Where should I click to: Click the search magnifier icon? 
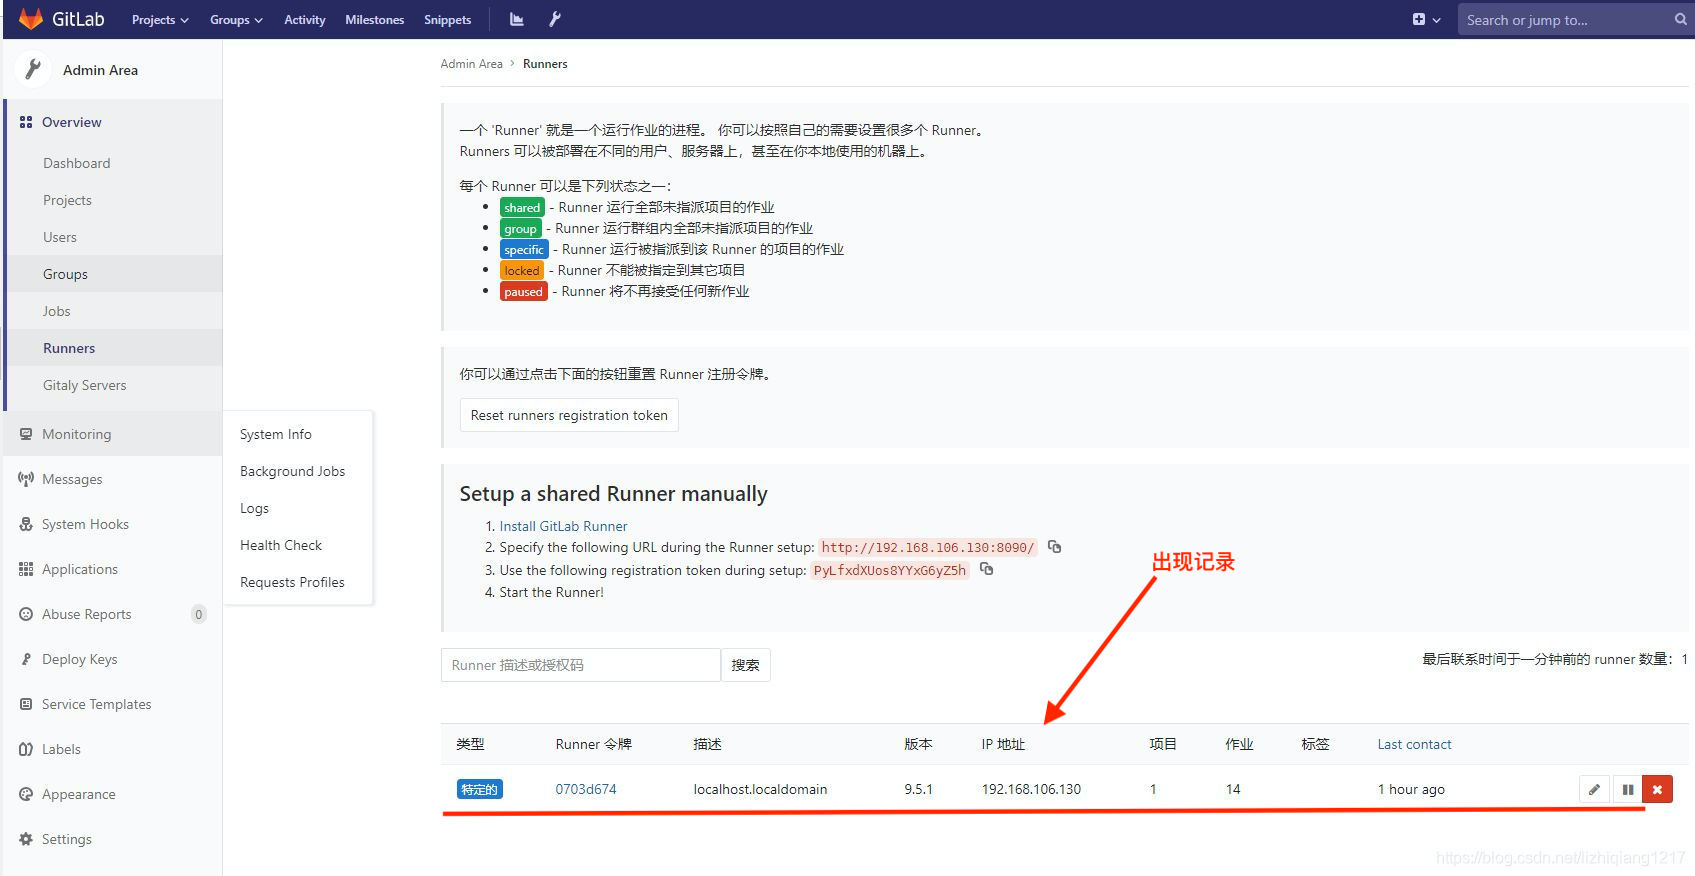point(1681,19)
